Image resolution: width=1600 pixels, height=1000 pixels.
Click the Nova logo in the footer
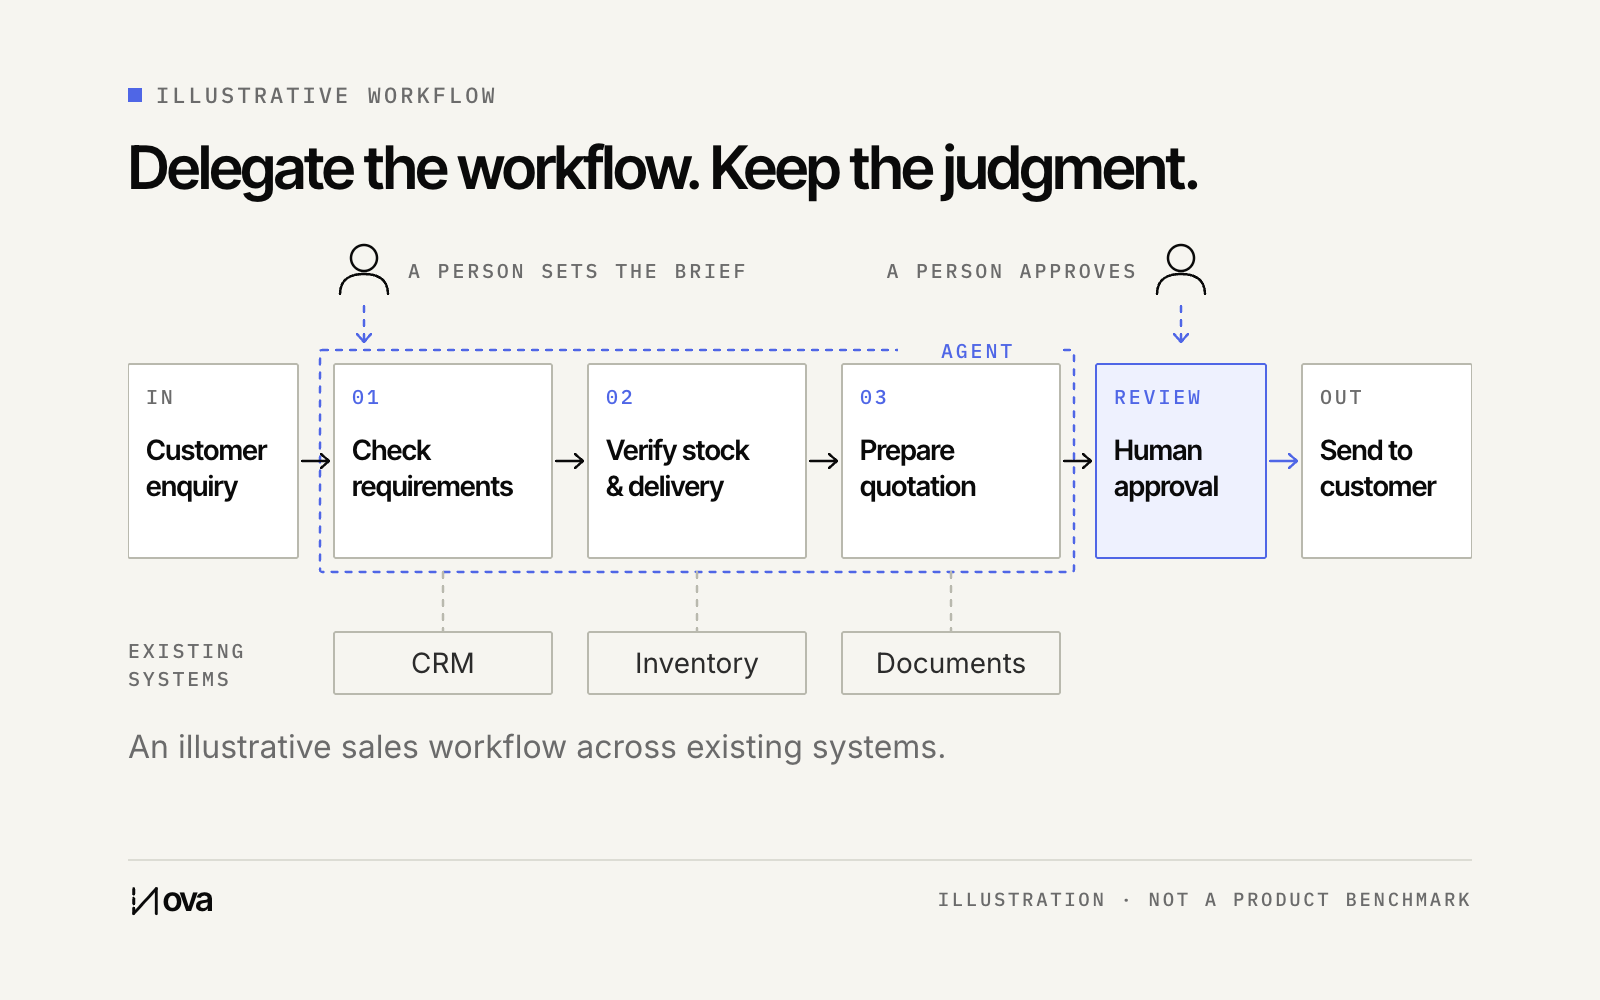click(172, 901)
